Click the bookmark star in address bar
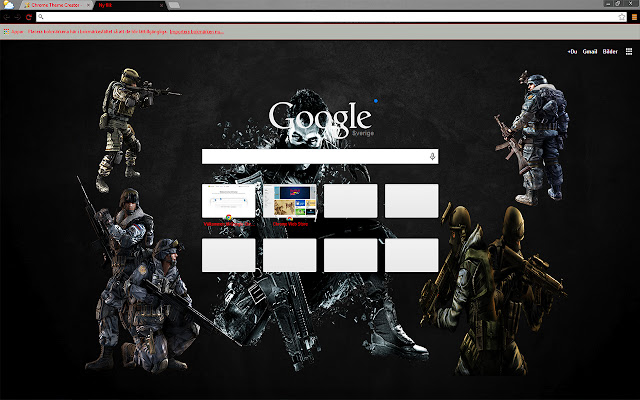The height and width of the screenshot is (400, 640). coord(622,17)
